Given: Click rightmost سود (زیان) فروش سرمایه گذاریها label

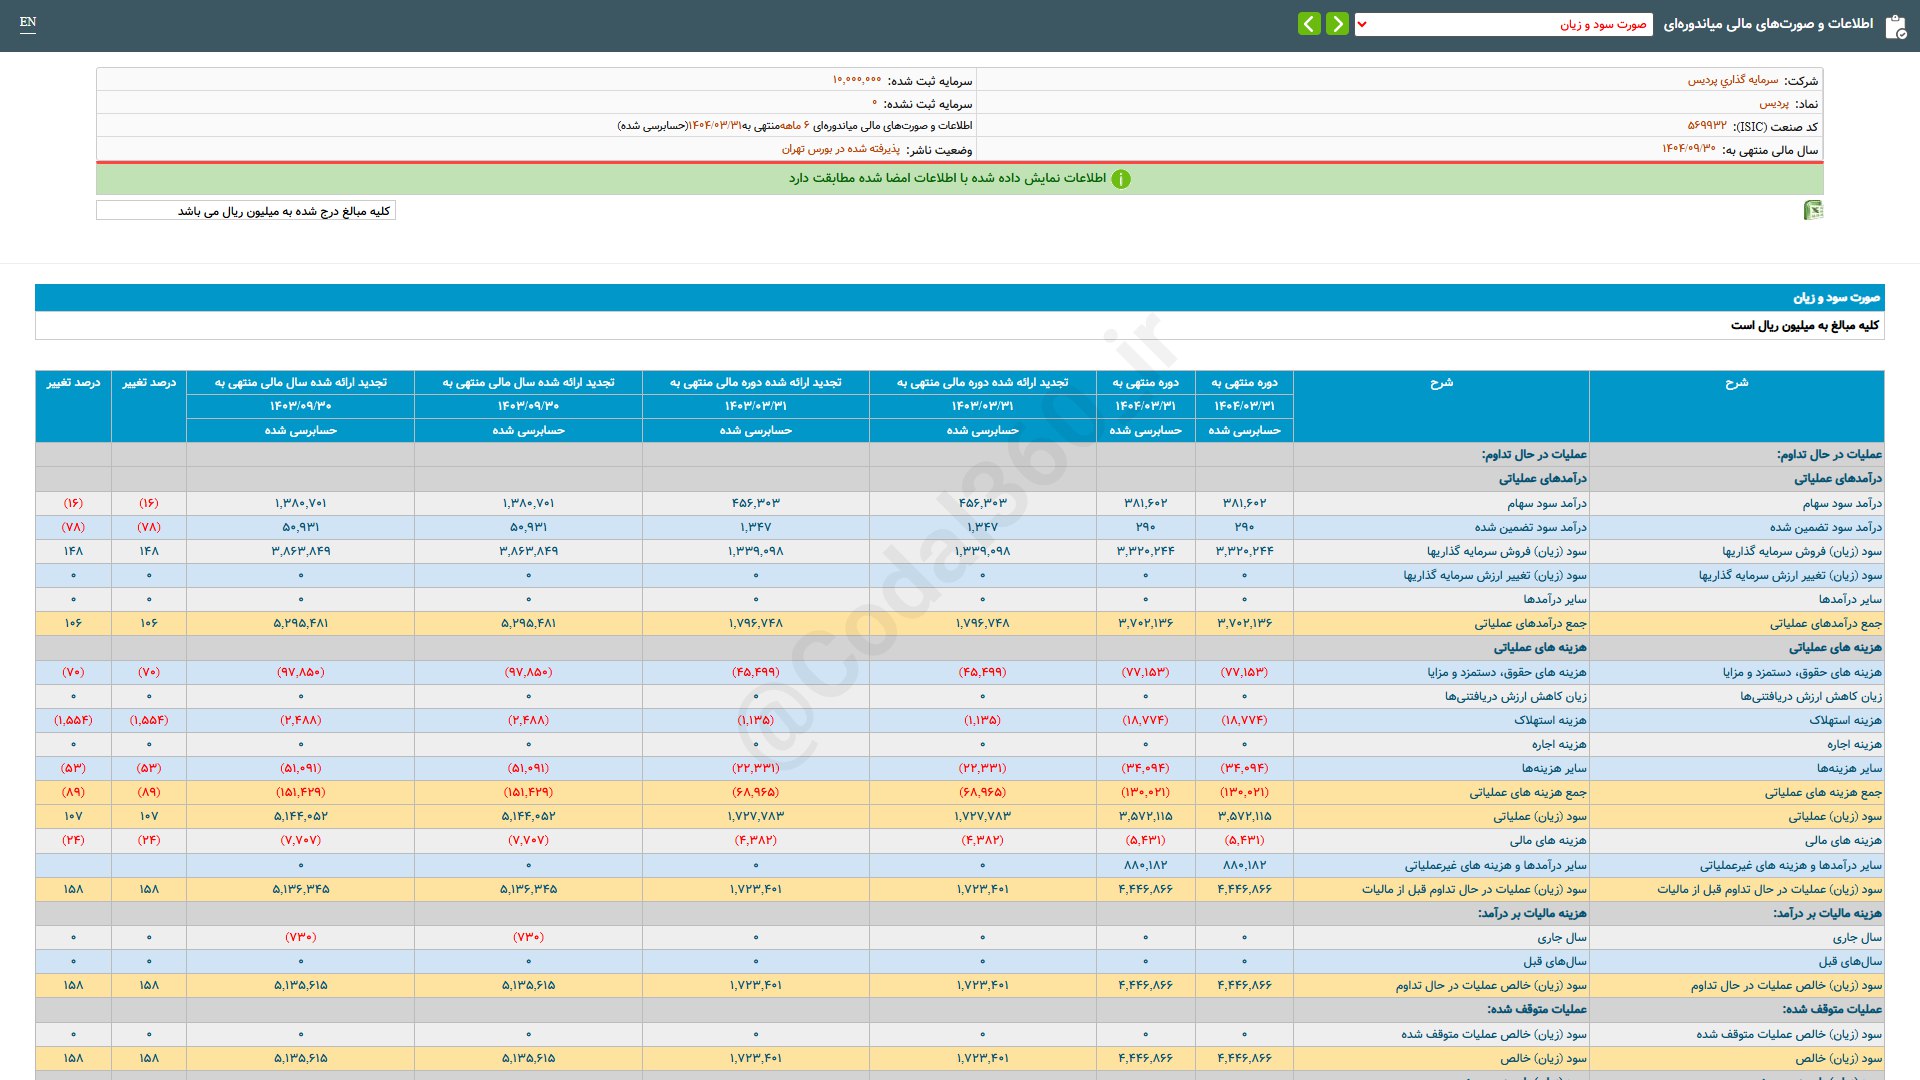Looking at the screenshot, I should pyautogui.click(x=1802, y=551).
